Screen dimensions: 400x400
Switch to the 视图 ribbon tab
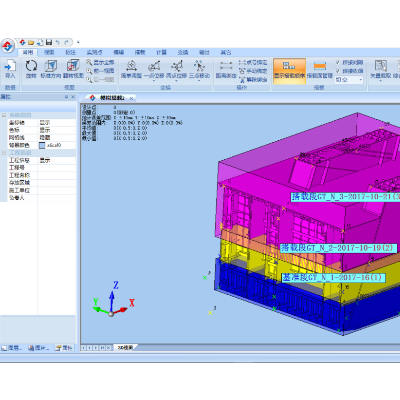(49, 52)
